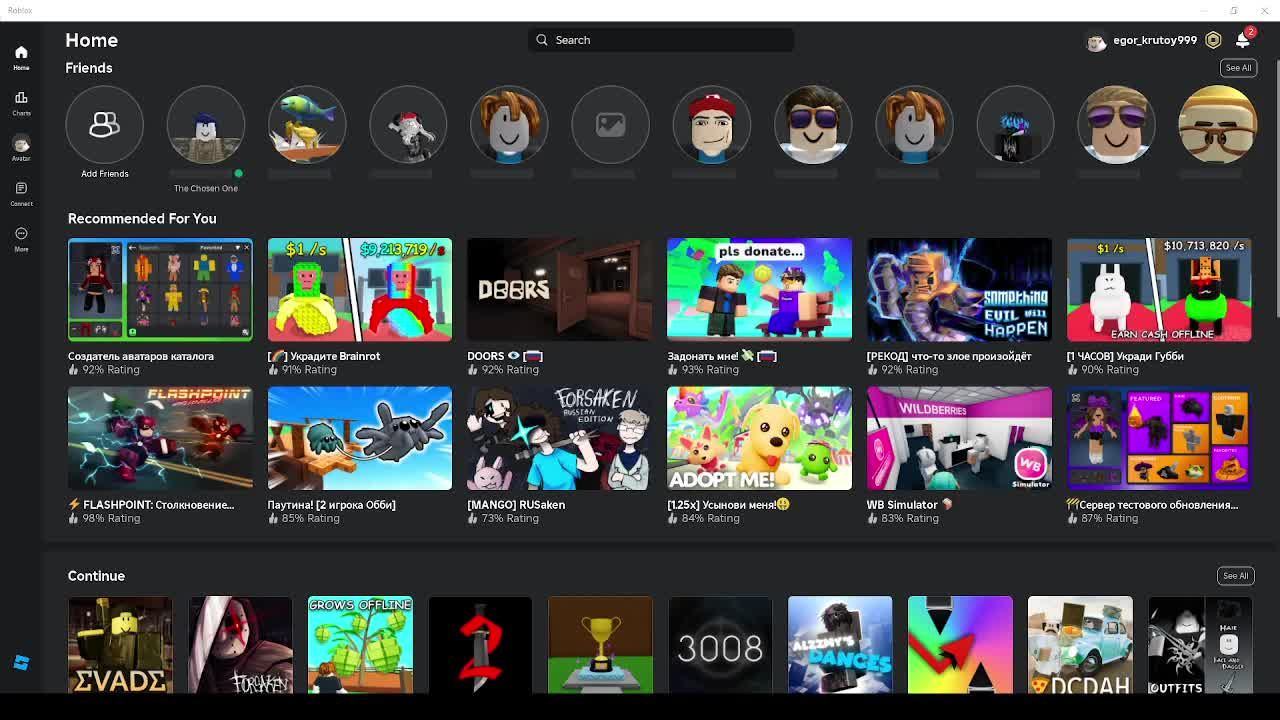This screenshot has width=1280, height=720.
Task: Open the notifications bell icon
Action: click(1242, 40)
